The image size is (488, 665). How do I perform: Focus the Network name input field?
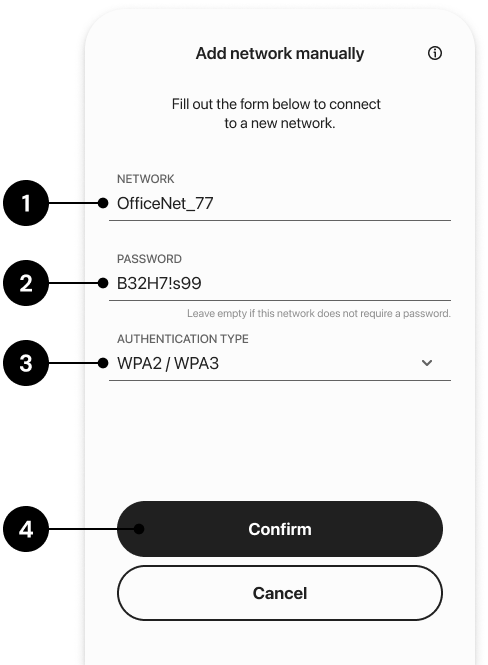[280, 204]
